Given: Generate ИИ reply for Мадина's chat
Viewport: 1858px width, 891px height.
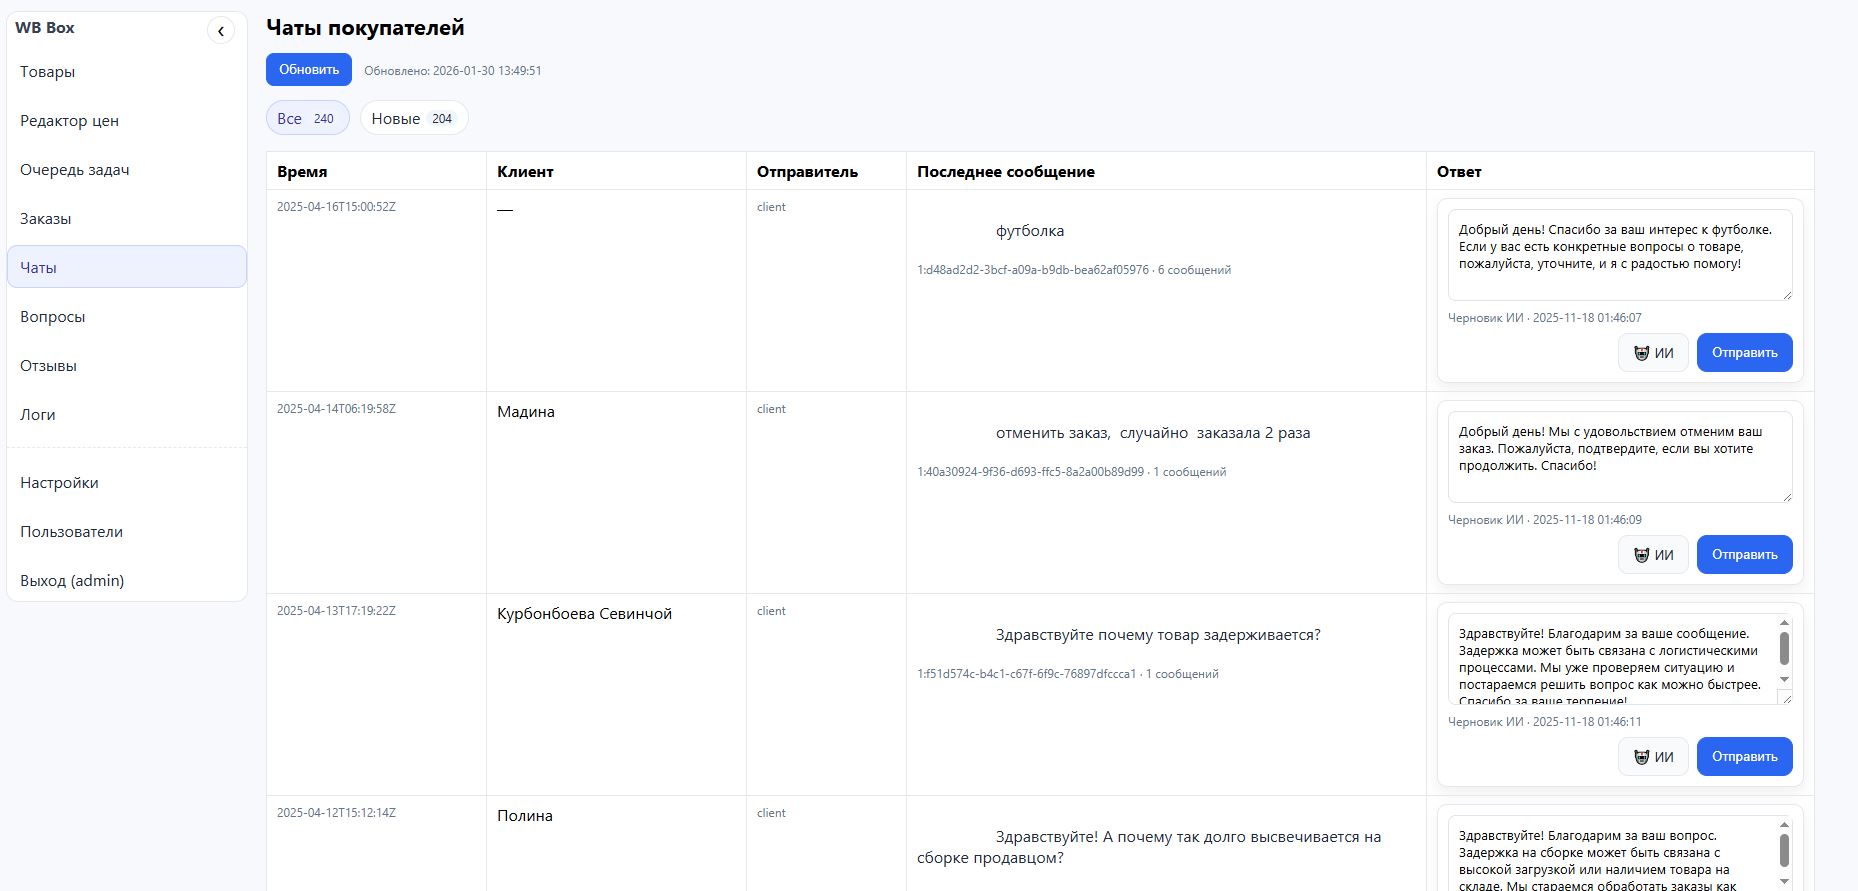Looking at the screenshot, I should 1653,555.
